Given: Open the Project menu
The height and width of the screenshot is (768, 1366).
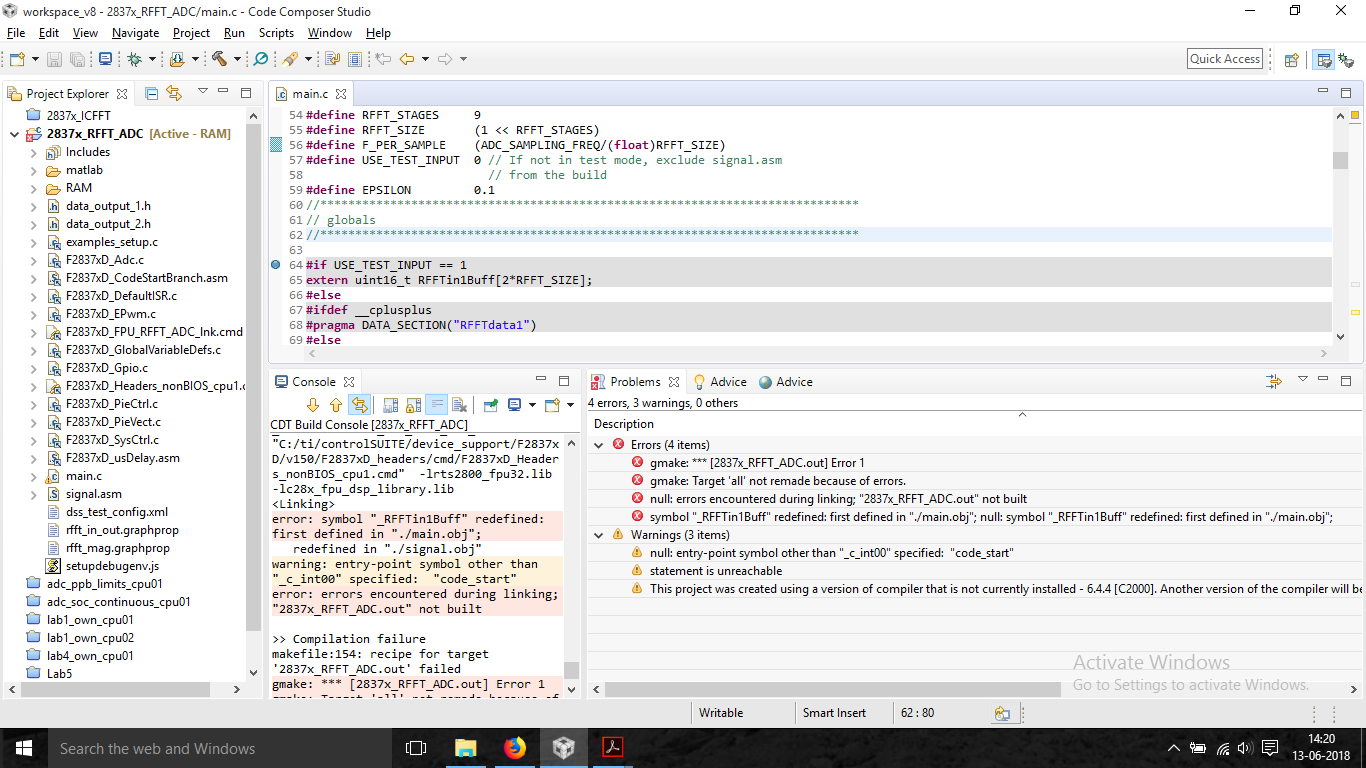Looking at the screenshot, I should pyautogui.click(x=191, y=33).
